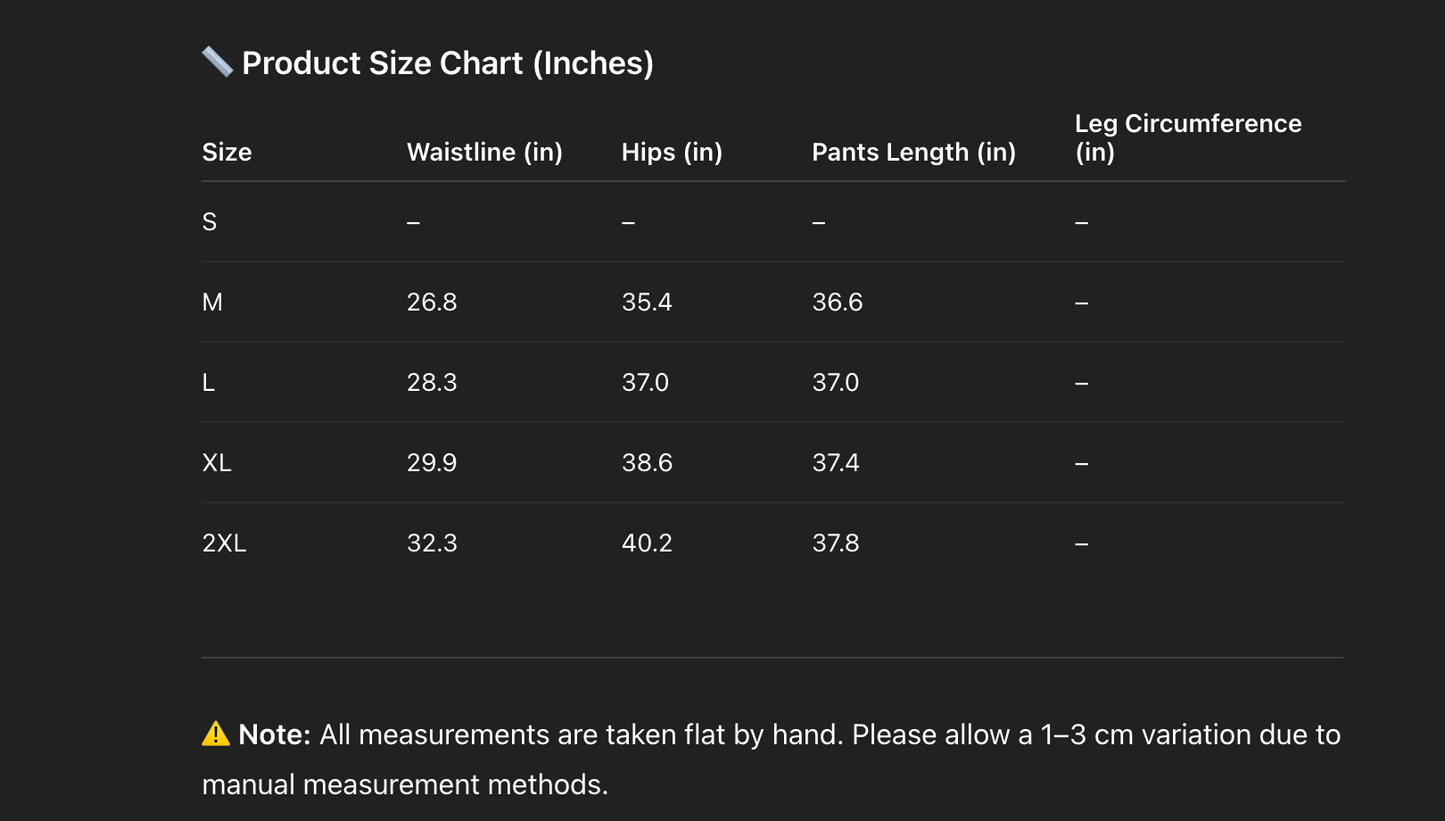The width and height of the screenshot is (1445, 821).
Task: Select the 40.2 hips value for 2XL
Action: (646, 543)
